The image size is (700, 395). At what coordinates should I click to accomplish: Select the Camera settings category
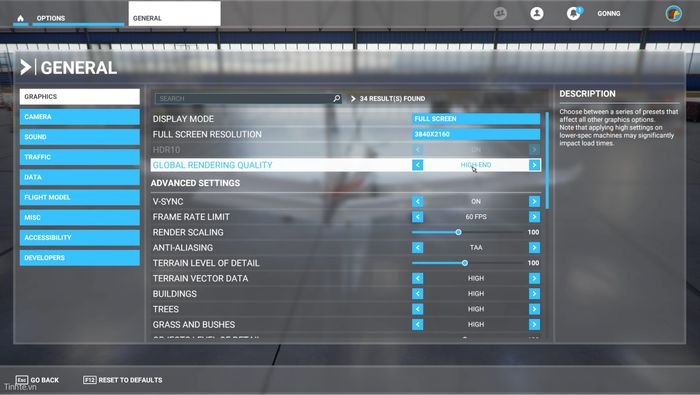tap(79, 117)
